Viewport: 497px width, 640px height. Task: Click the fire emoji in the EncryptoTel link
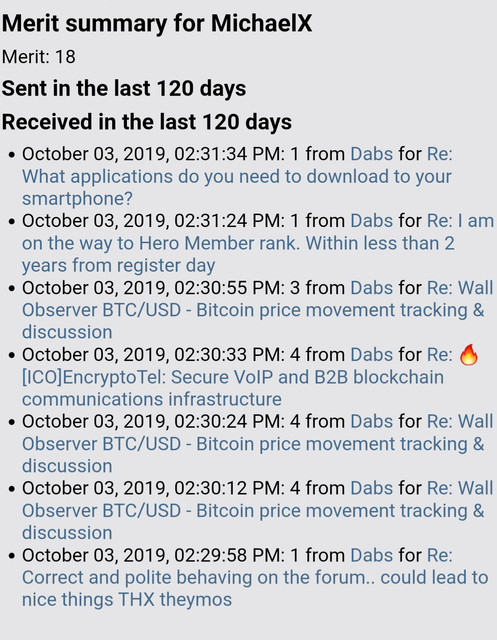(469, 354)
